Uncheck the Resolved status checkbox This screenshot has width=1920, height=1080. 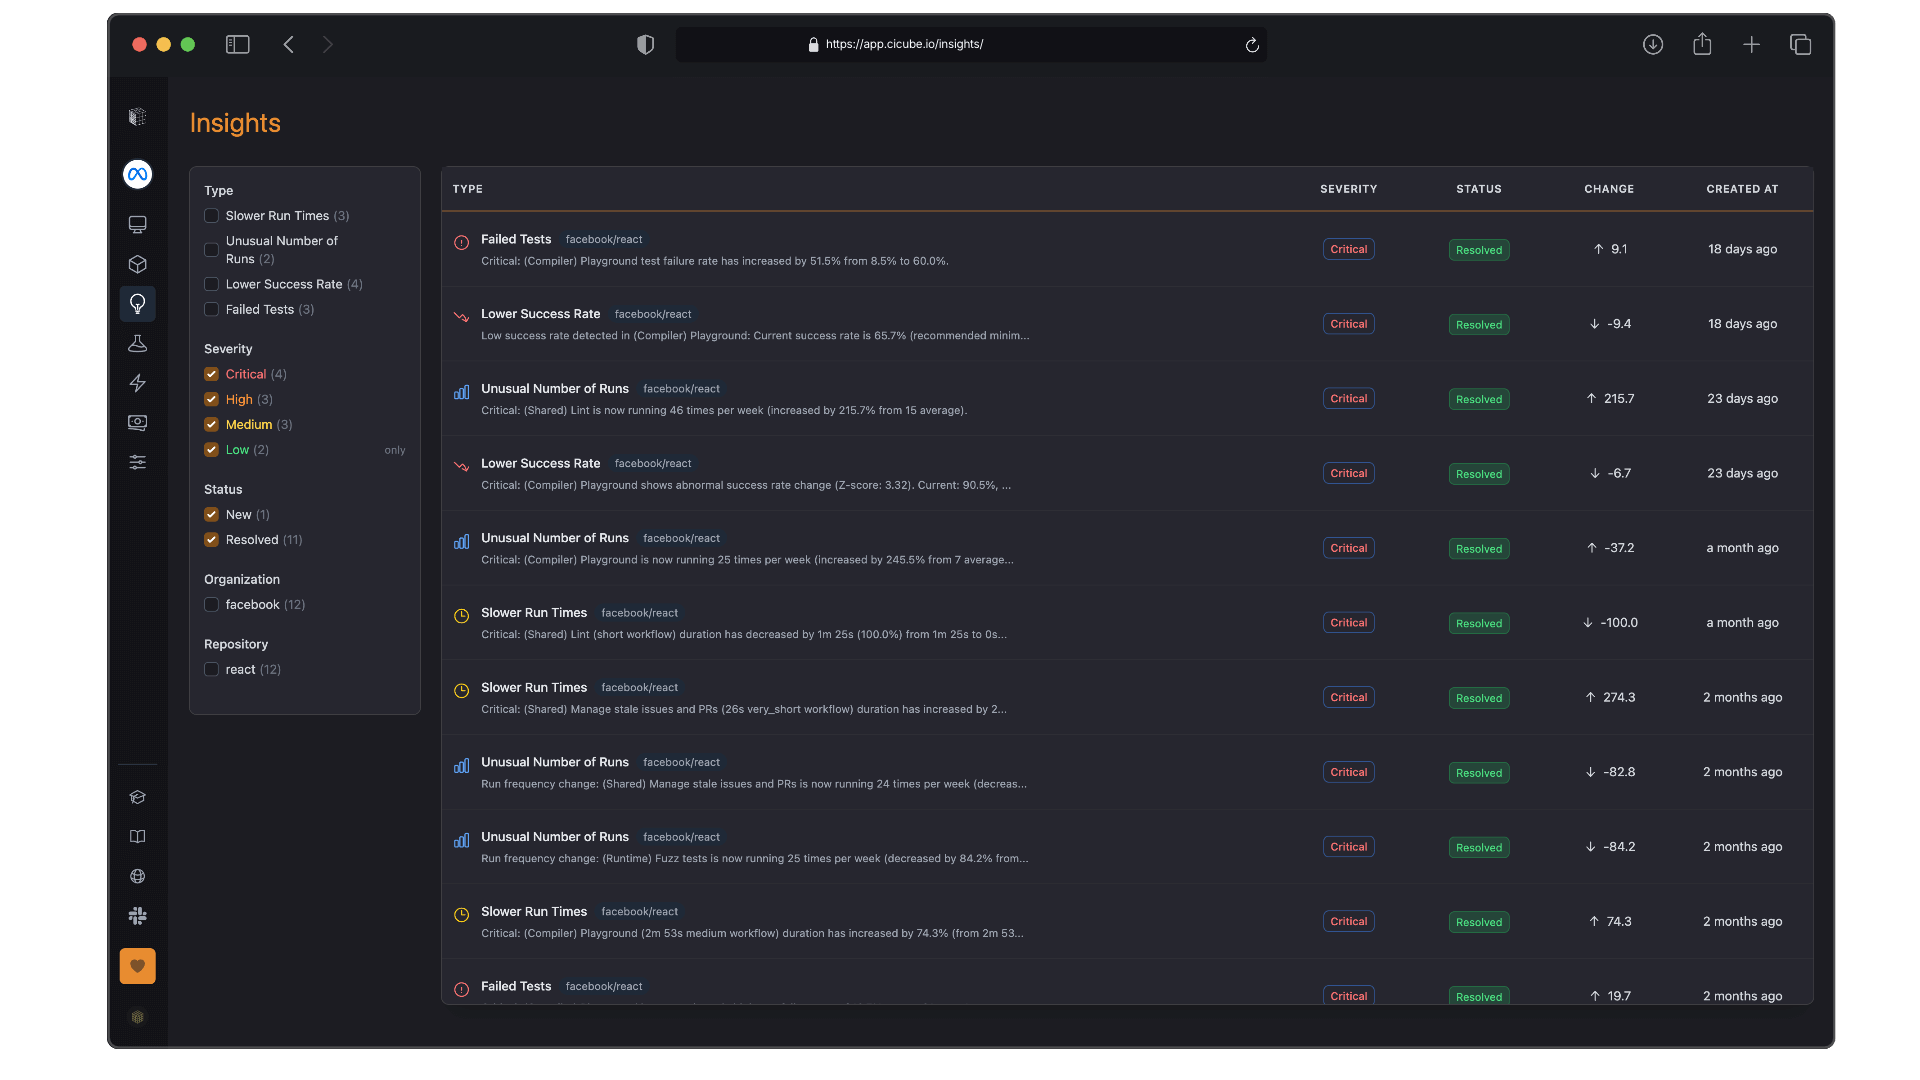point(211,540)
